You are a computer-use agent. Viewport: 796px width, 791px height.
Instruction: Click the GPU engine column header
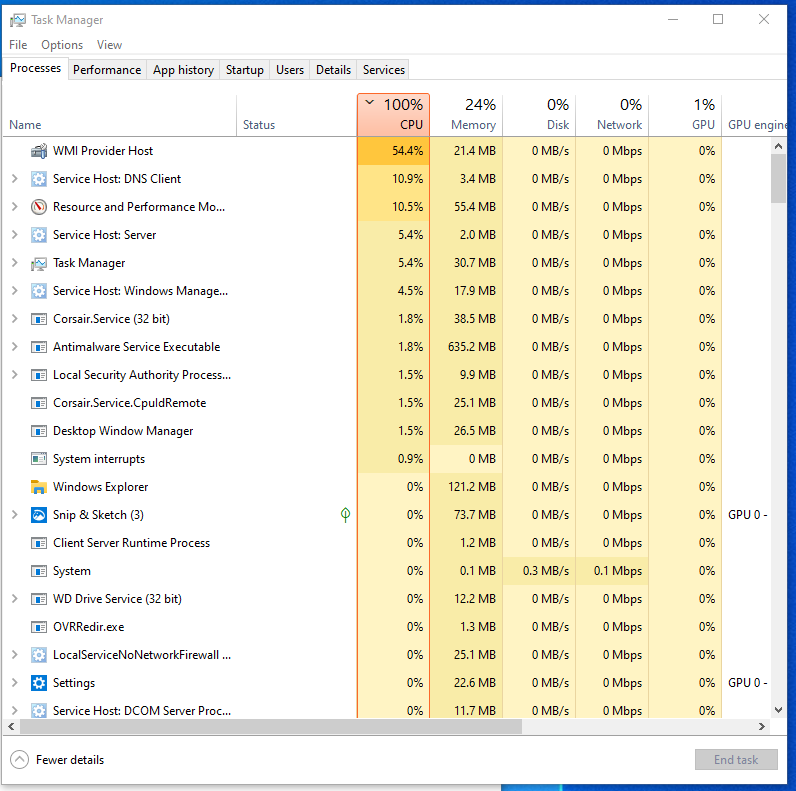[756, 115]
